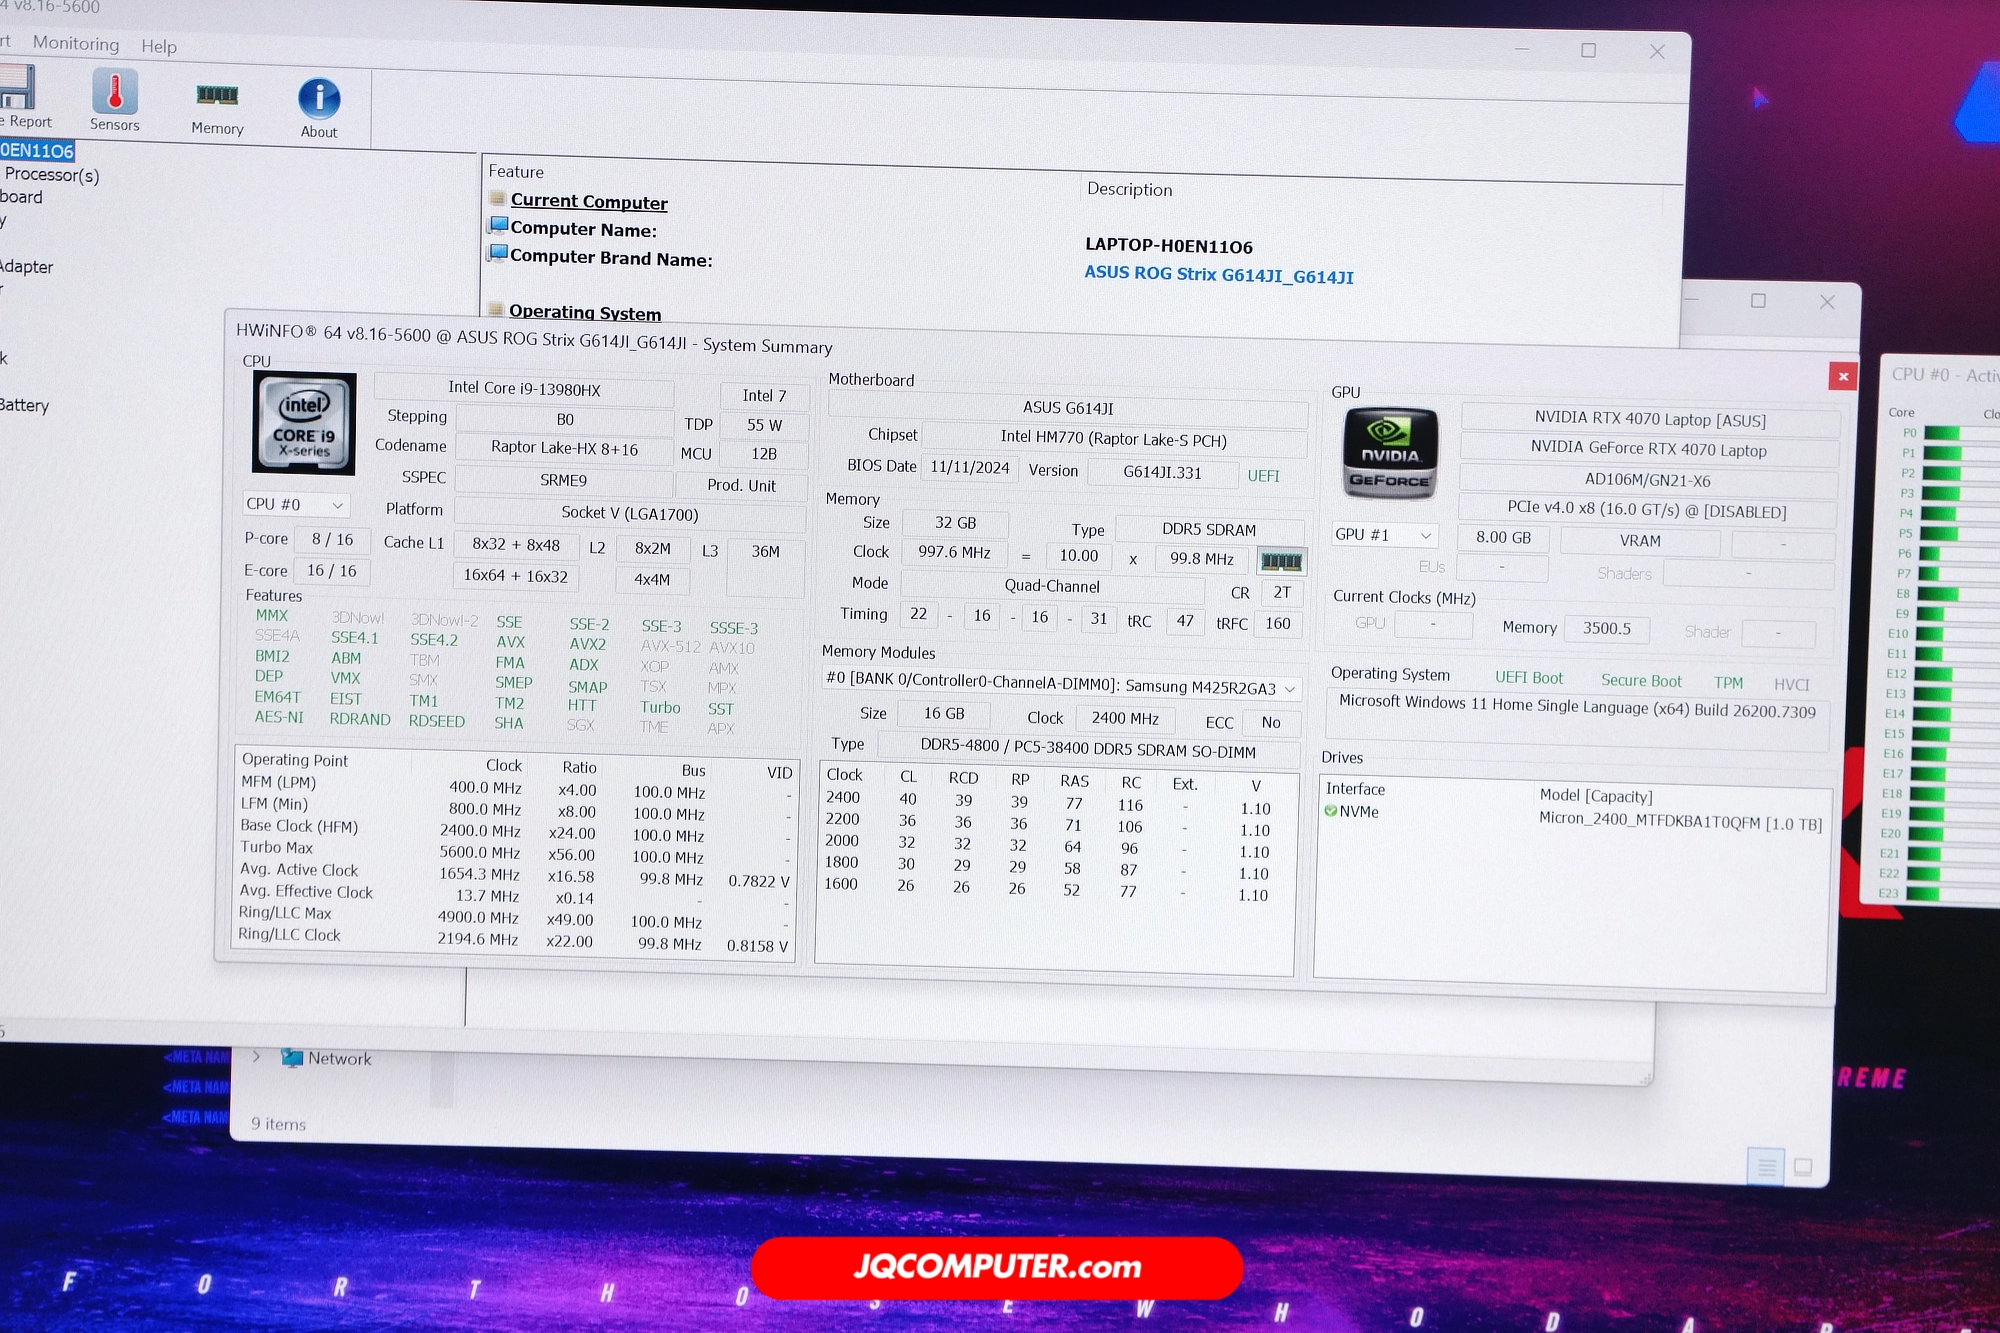Click the Computer Name monitor icon
Image resolution: width=2000 pixels, height=1333 pixels.
coord(498,225)
